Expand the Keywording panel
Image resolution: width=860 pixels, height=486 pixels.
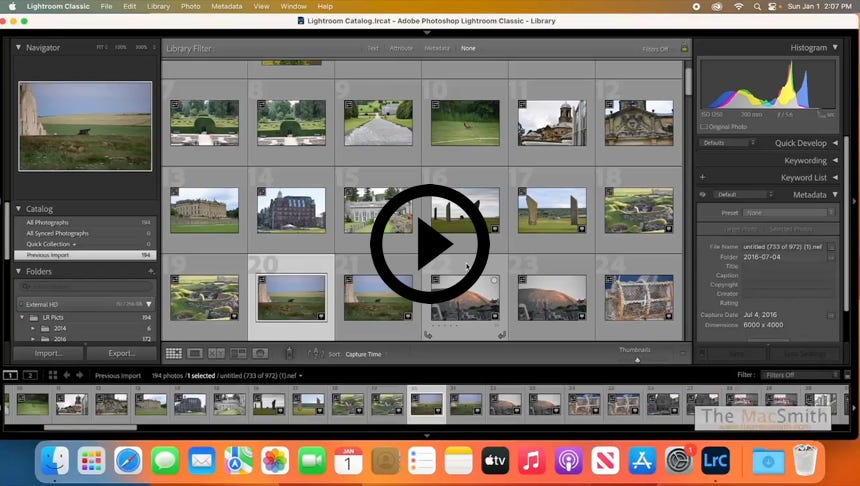coord(835,160)
